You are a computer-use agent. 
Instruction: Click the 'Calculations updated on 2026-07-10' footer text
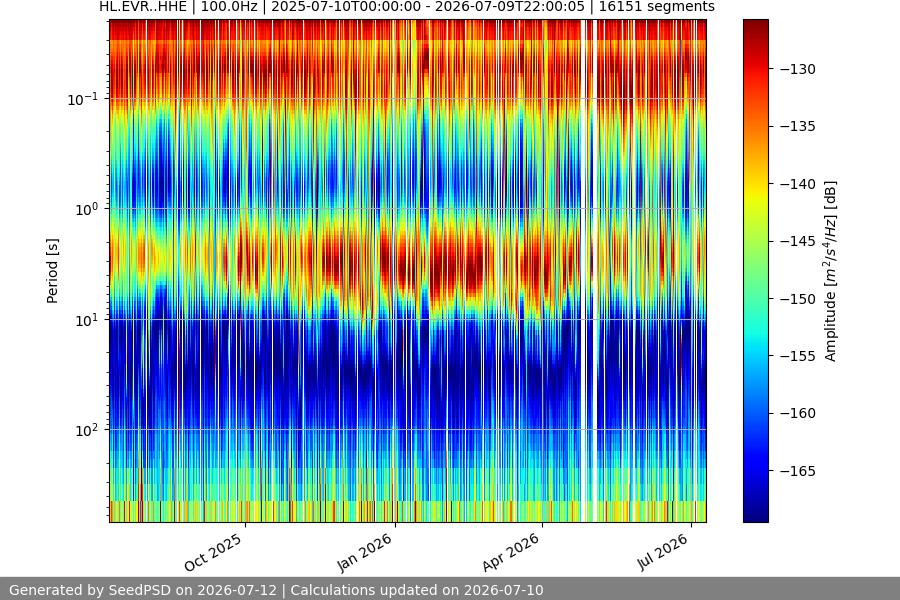tap(417, 590)
